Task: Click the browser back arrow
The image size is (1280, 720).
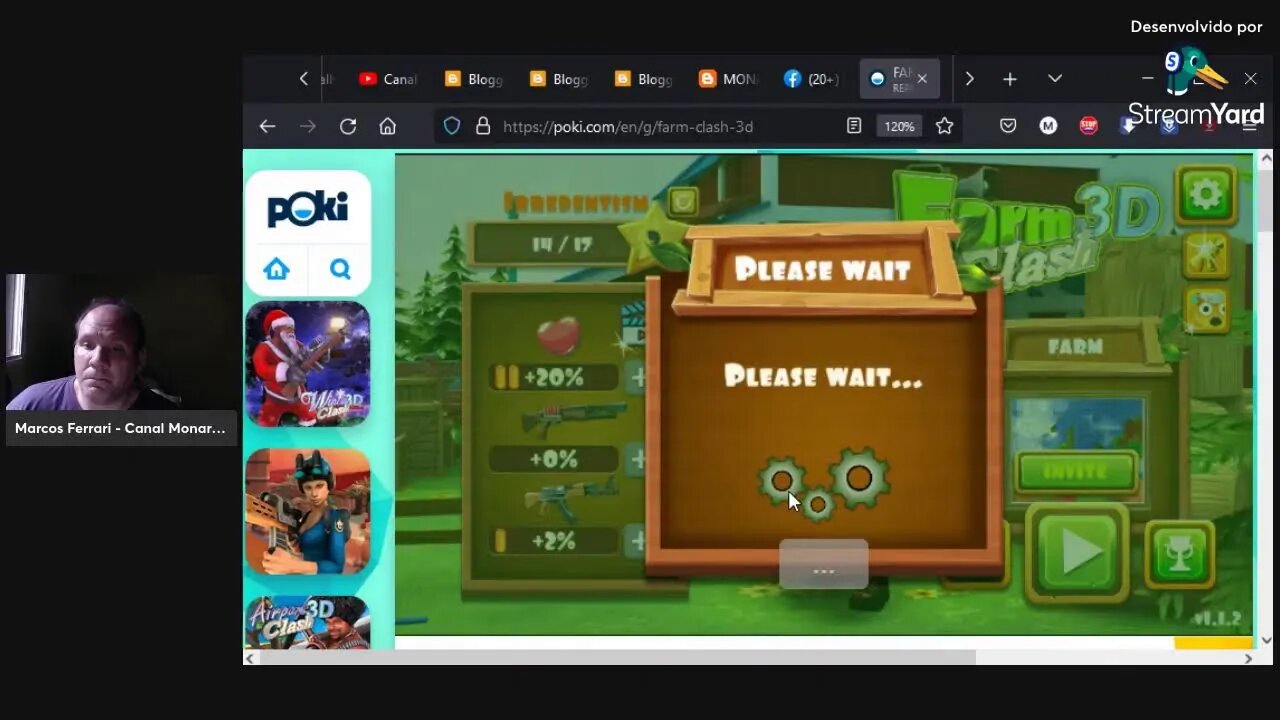Action: 267,126
